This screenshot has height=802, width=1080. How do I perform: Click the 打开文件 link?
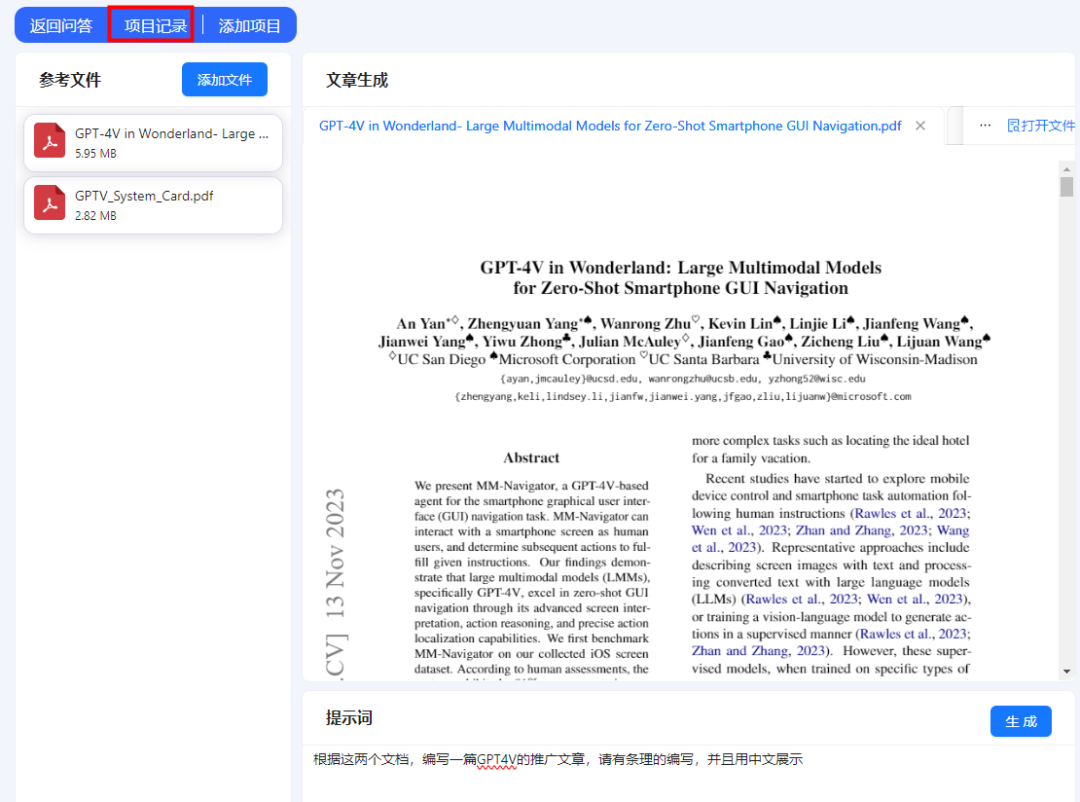(x=1041, y=125)
